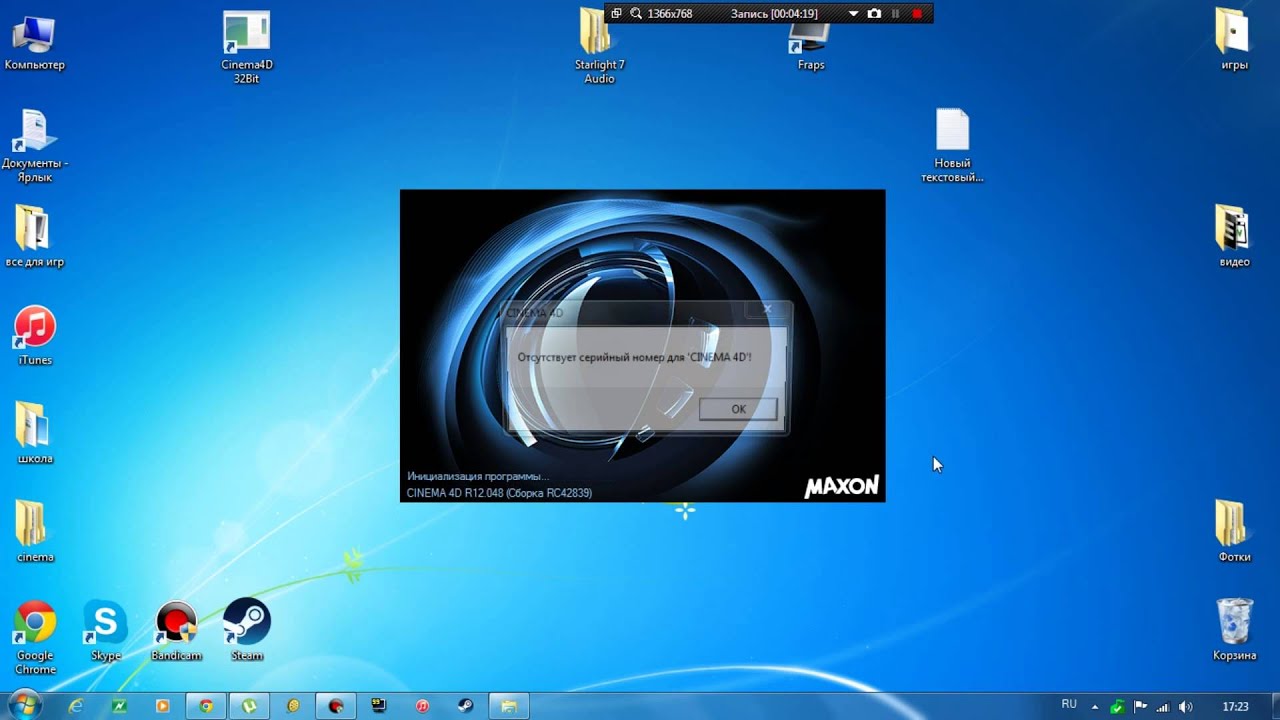This screenshot has height=720, width=1280.
Task: Select the Cinema4D 32Bit desktop shortcut
Action: point(247,48)
